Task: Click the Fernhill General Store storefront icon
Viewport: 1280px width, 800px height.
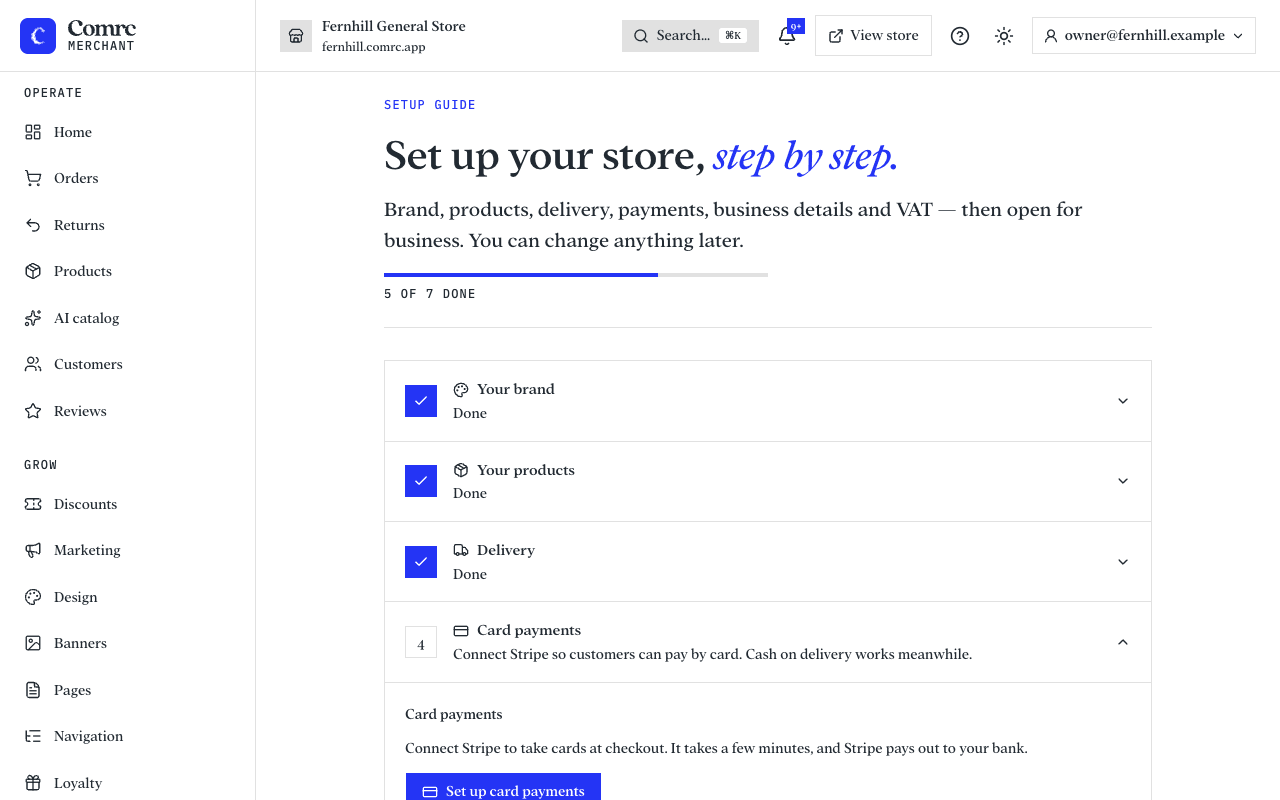Action: (x=296, y=36)
